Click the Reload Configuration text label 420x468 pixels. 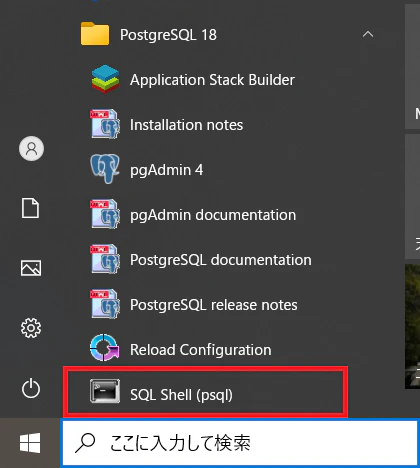coord(201,350)
